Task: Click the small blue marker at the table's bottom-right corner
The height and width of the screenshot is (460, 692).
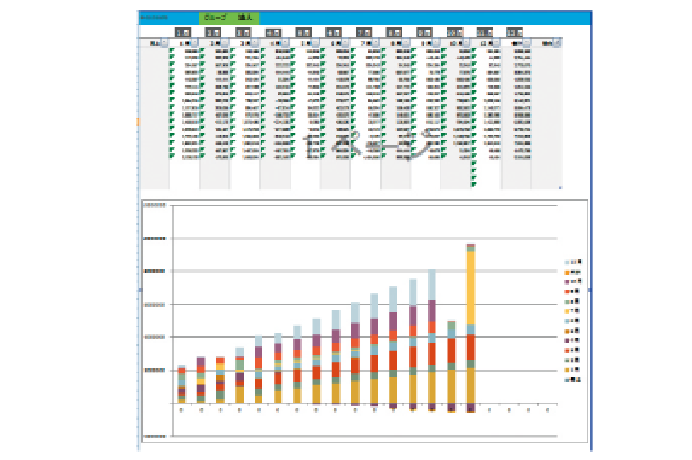Action: coord(559,187)
